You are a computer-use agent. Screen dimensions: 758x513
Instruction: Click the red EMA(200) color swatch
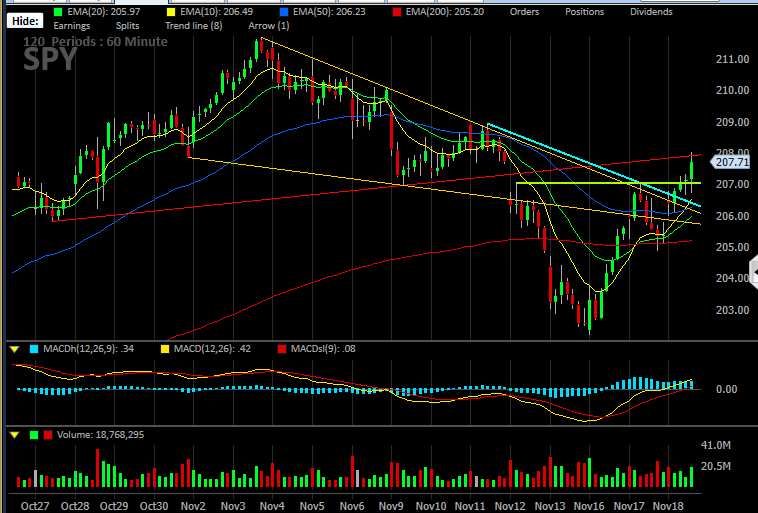pos(397,12)
